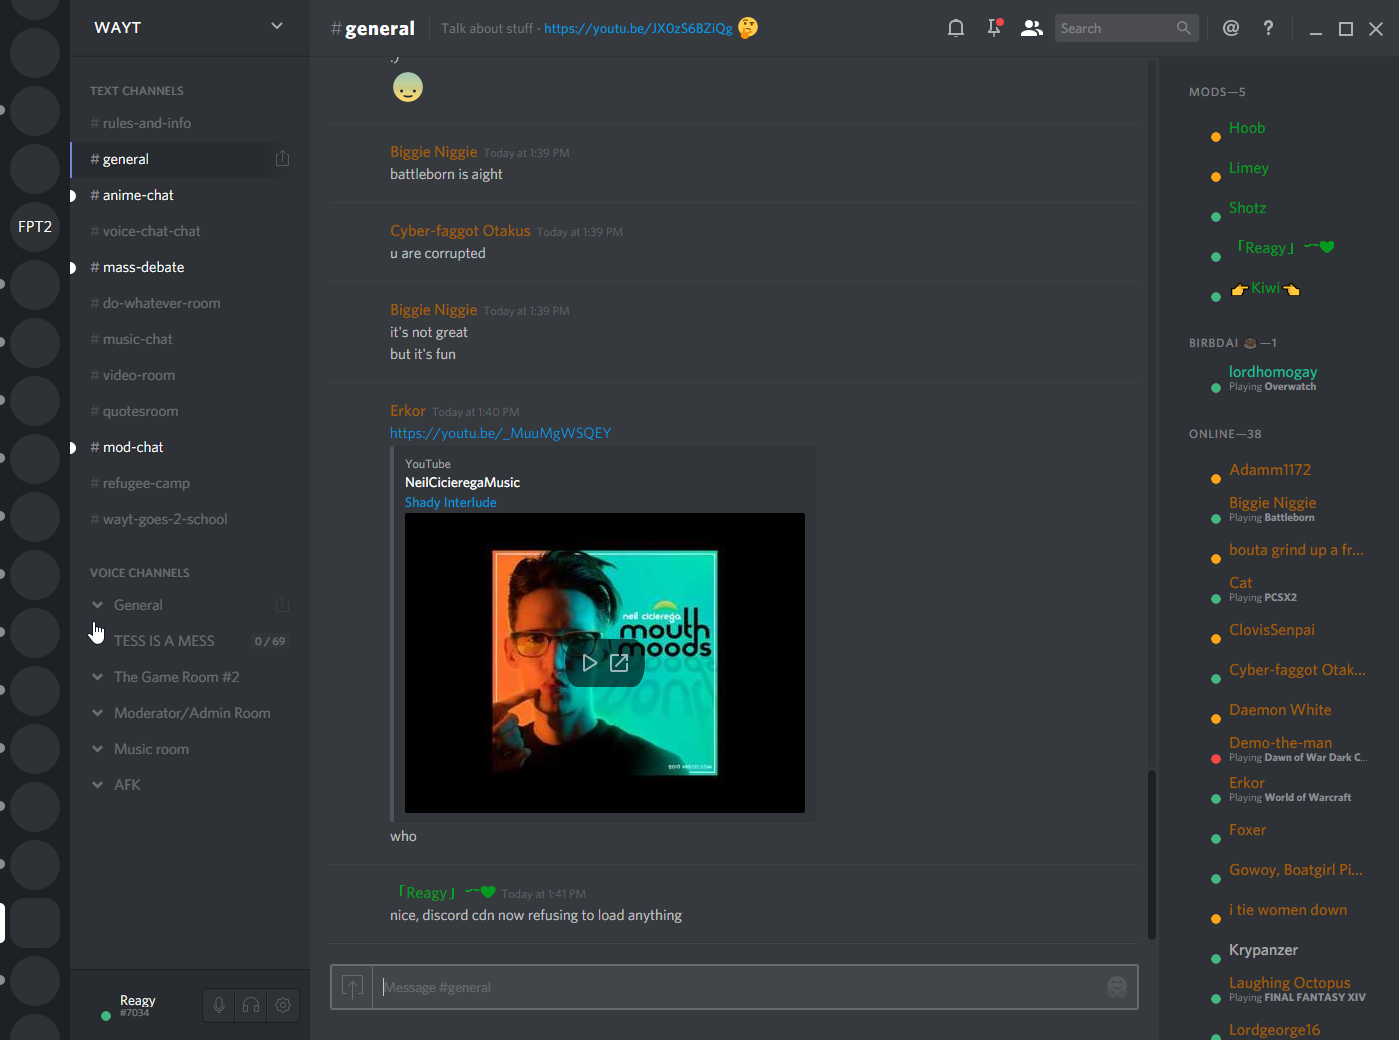Create invite for #general channel
Screen dimensions: 1399x1040
282,159
